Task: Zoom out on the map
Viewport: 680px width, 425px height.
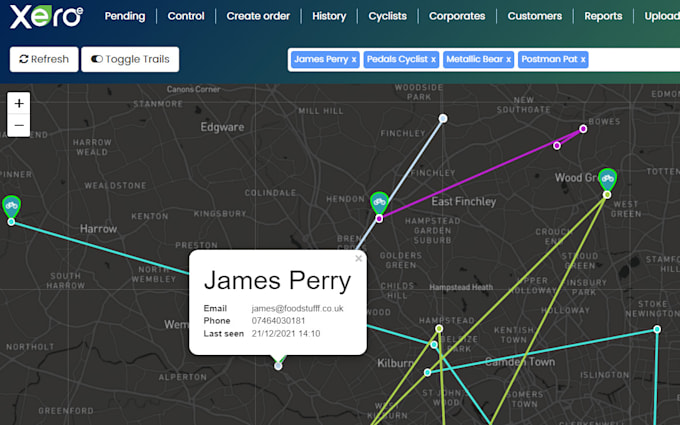Action: coord(19,126)
